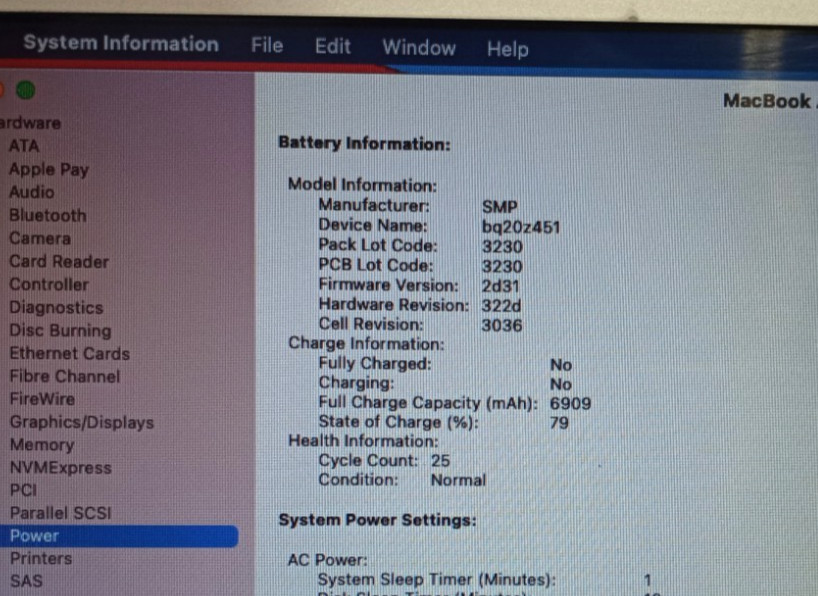Click the System Sleep Timer (Minutes) label
Image resolution: width=818 pixels, height=596 pixels.
pos(437,579)
